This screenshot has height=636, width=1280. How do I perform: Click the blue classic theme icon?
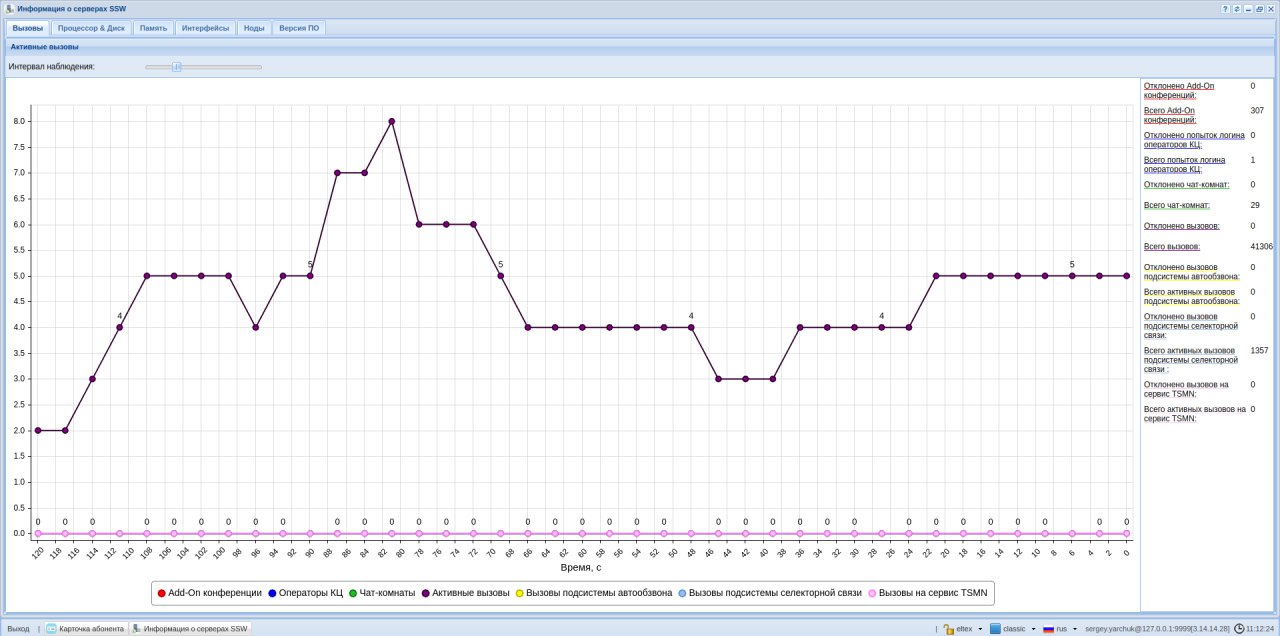[995, 629]
